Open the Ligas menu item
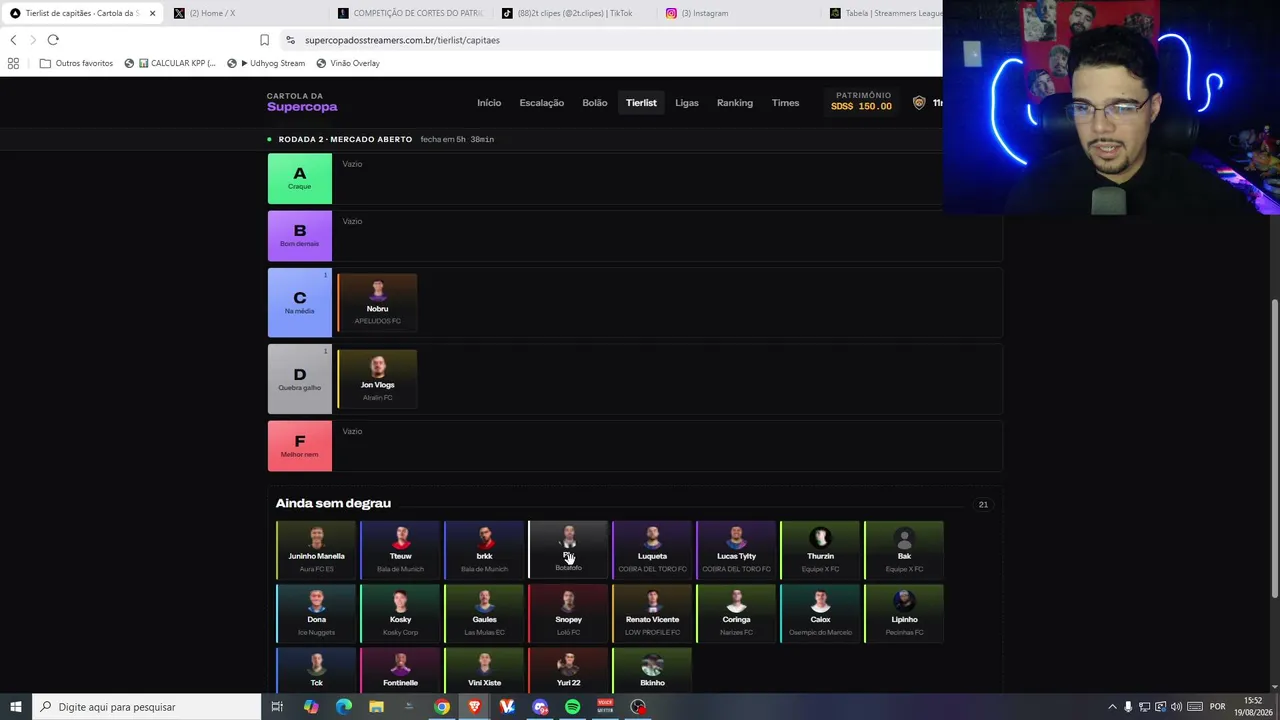 pyautogui.click(x=687, y=103)
